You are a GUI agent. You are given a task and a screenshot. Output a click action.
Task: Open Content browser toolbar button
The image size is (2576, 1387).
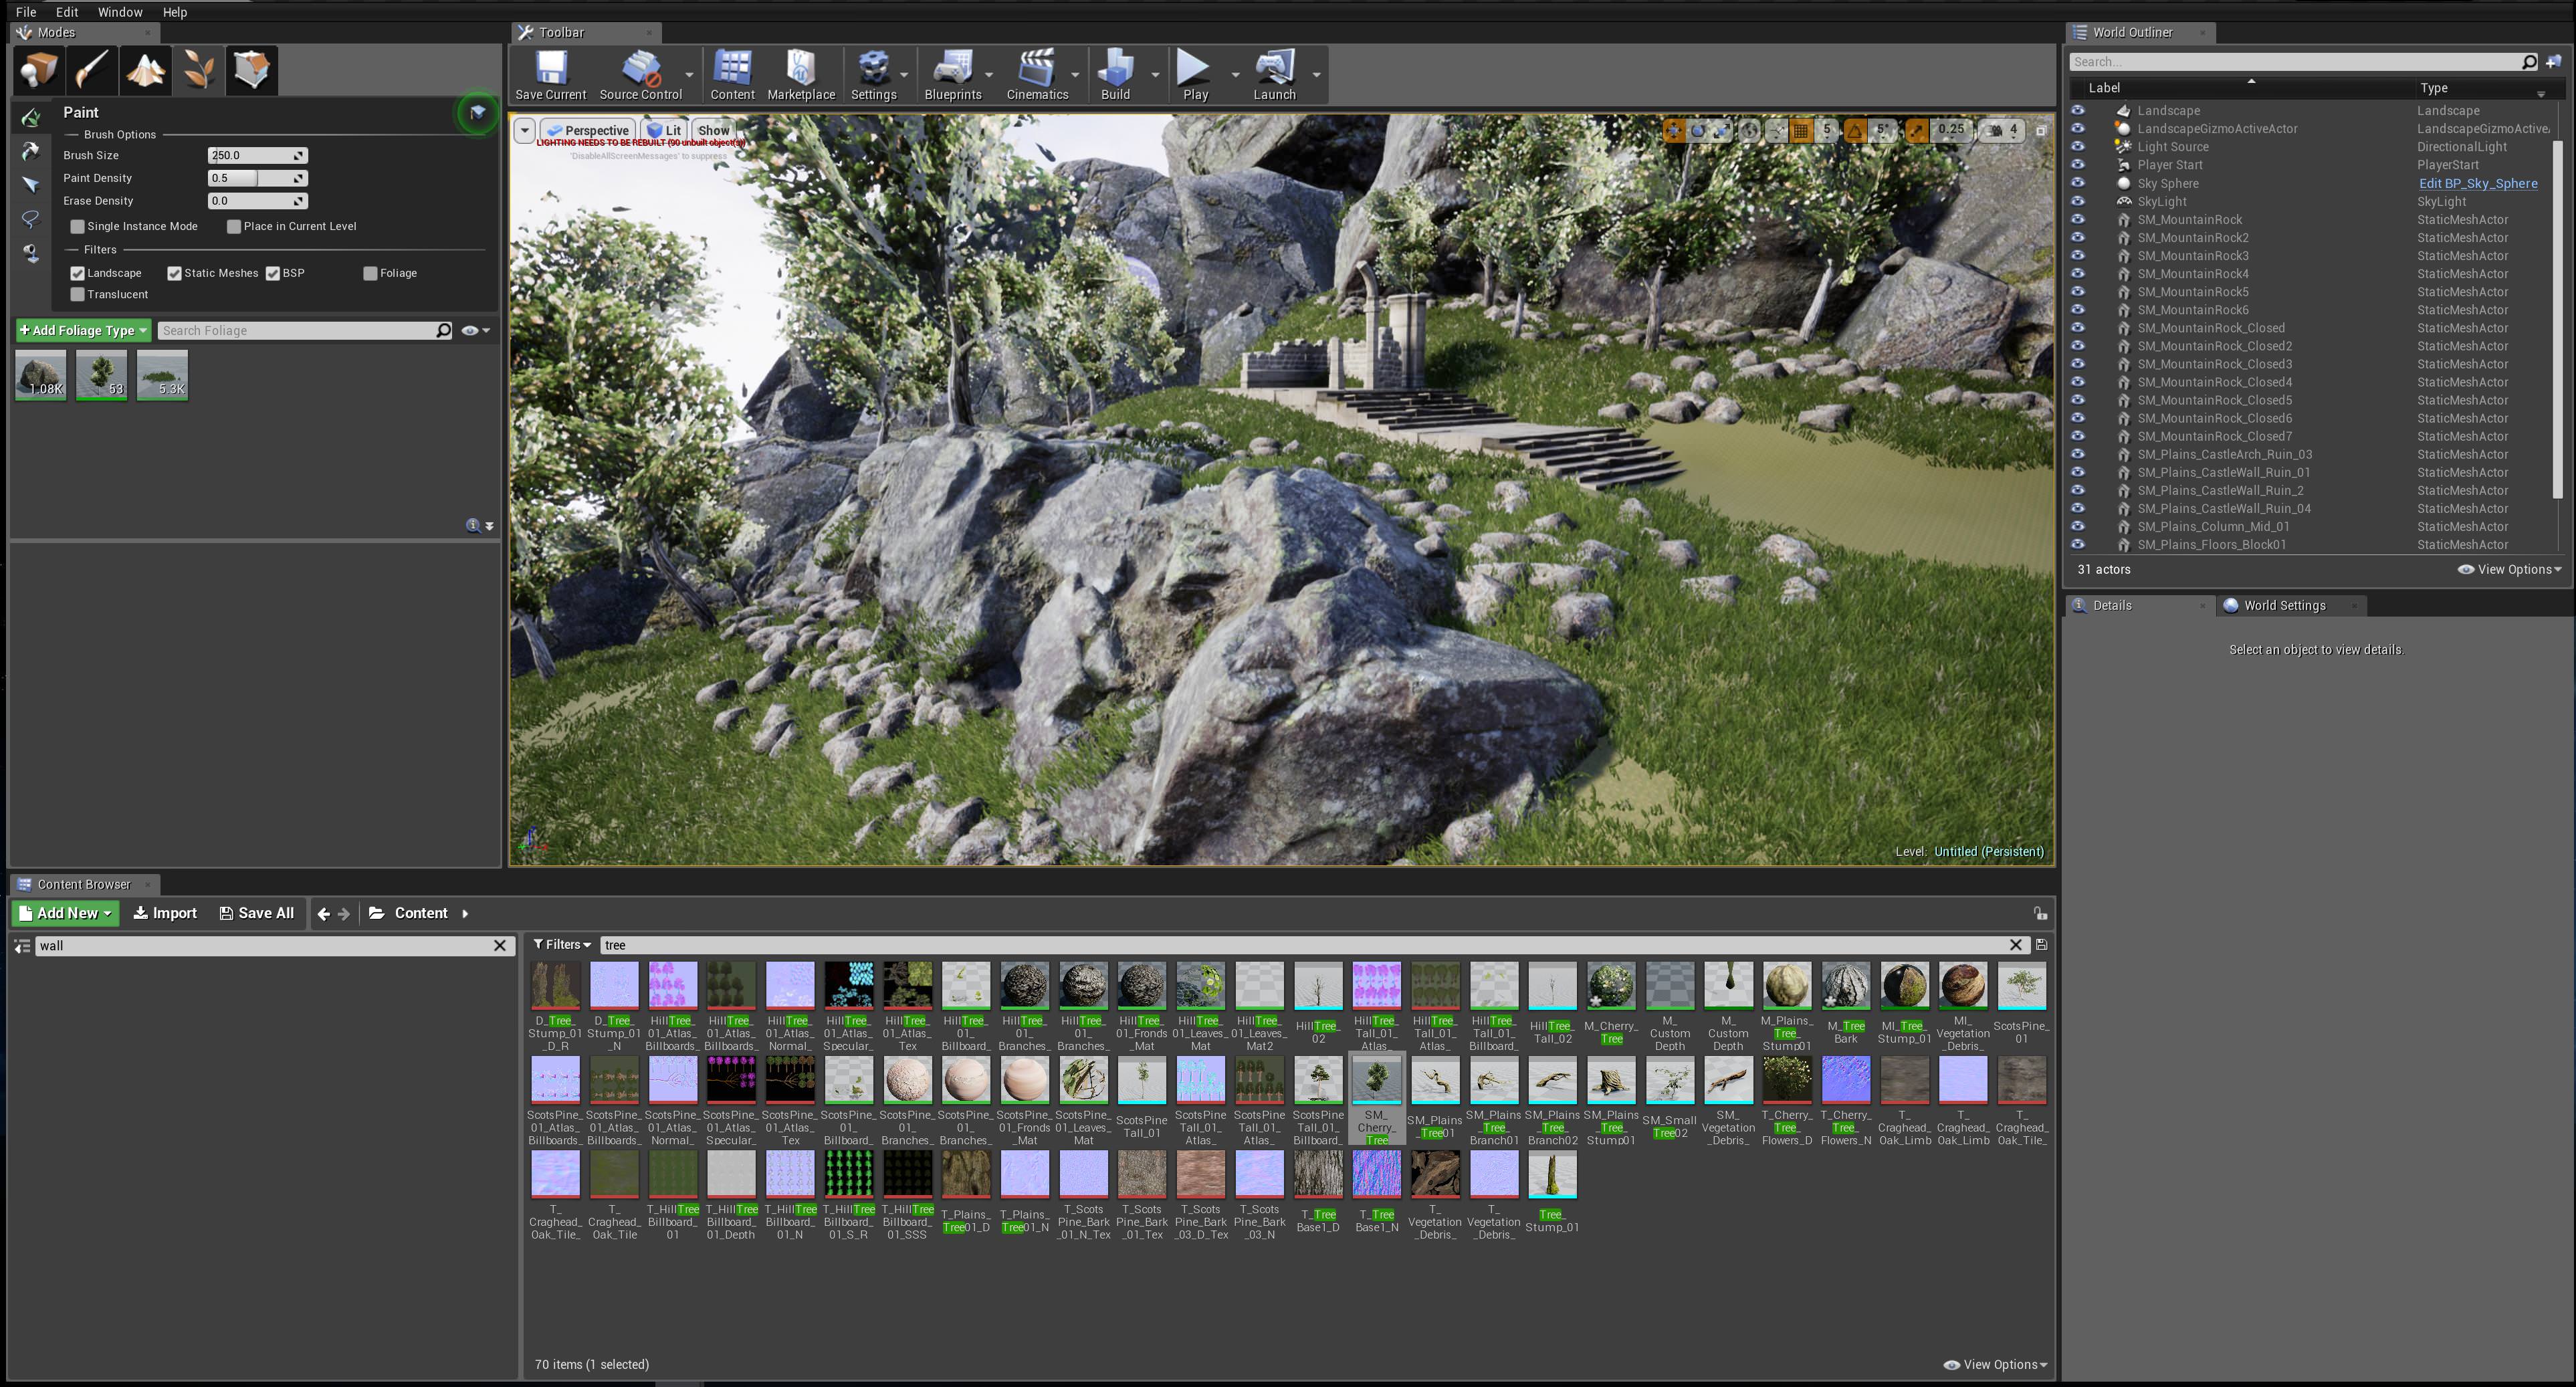tap(732, 75)
